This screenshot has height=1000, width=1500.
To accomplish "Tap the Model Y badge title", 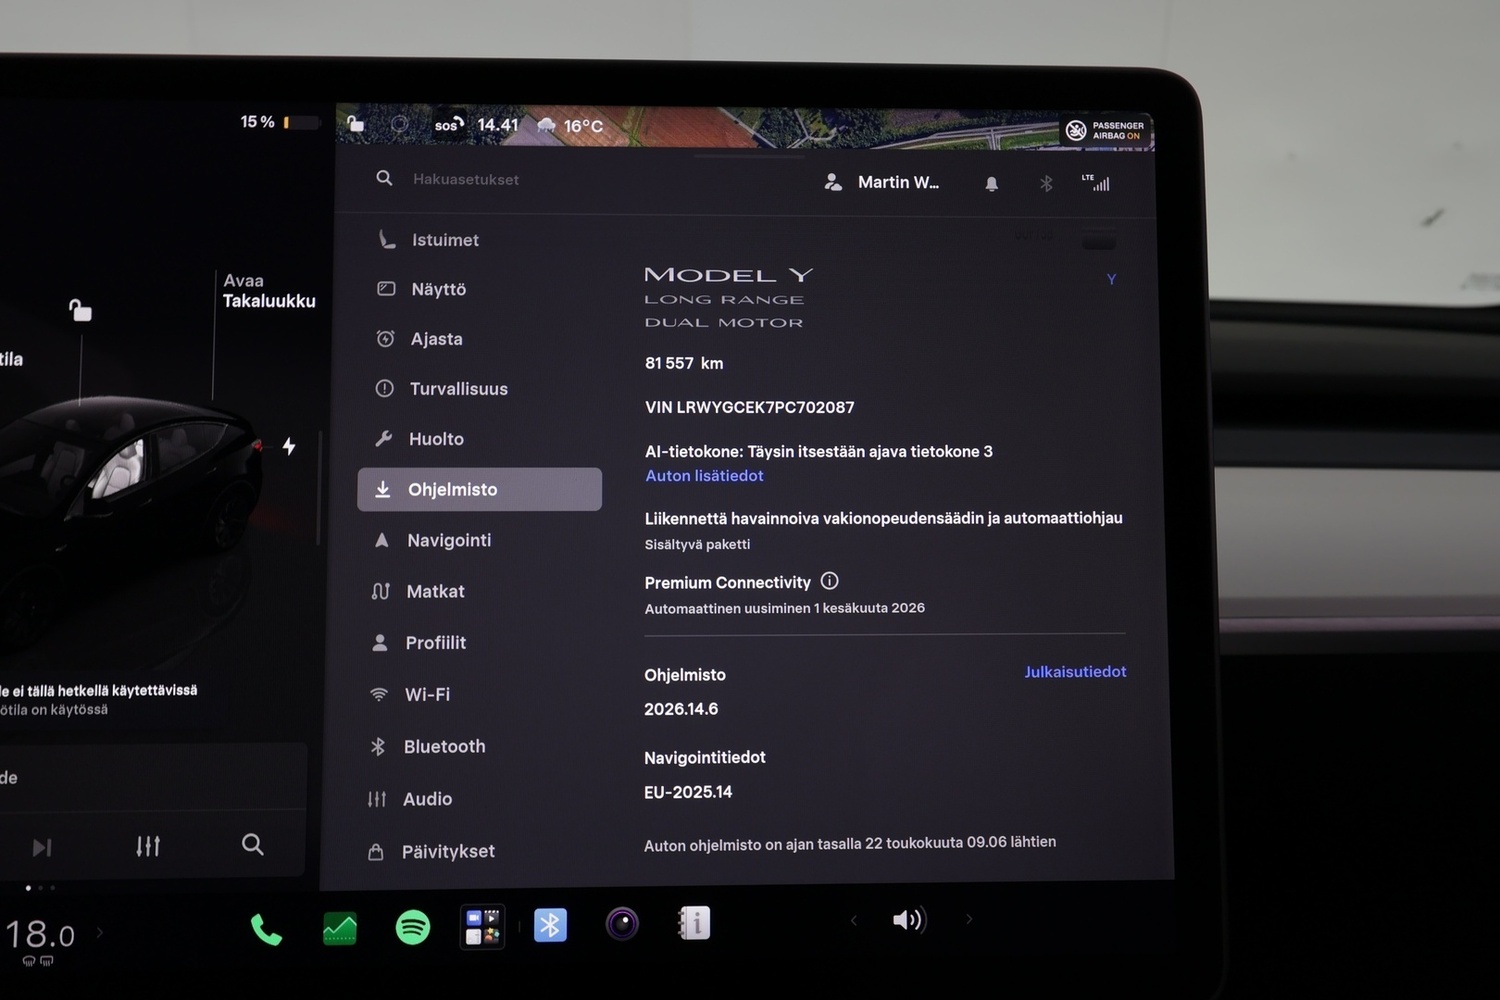I will [x=729, y=275].
